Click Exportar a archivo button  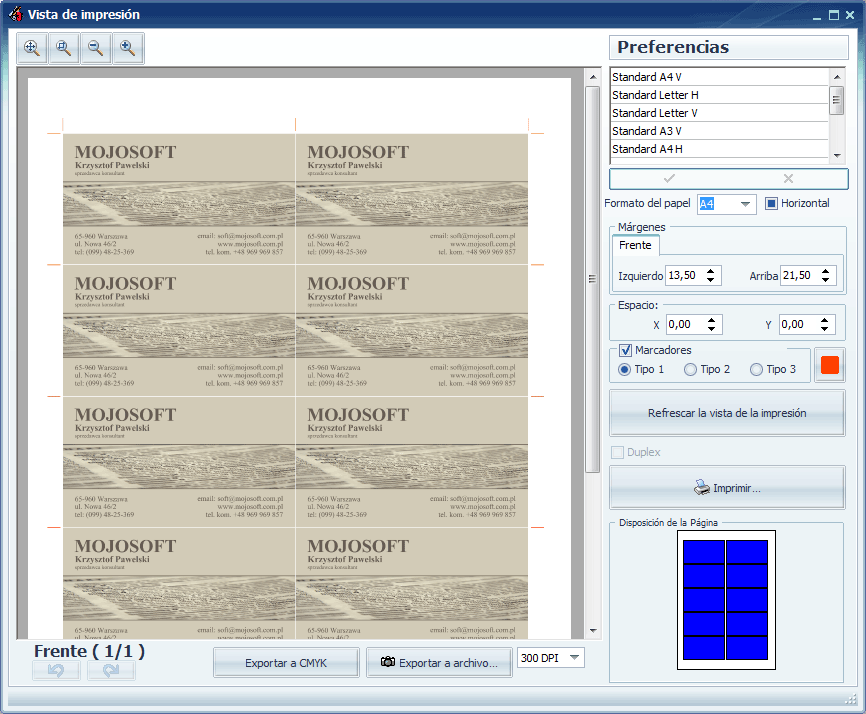point(440,663)
